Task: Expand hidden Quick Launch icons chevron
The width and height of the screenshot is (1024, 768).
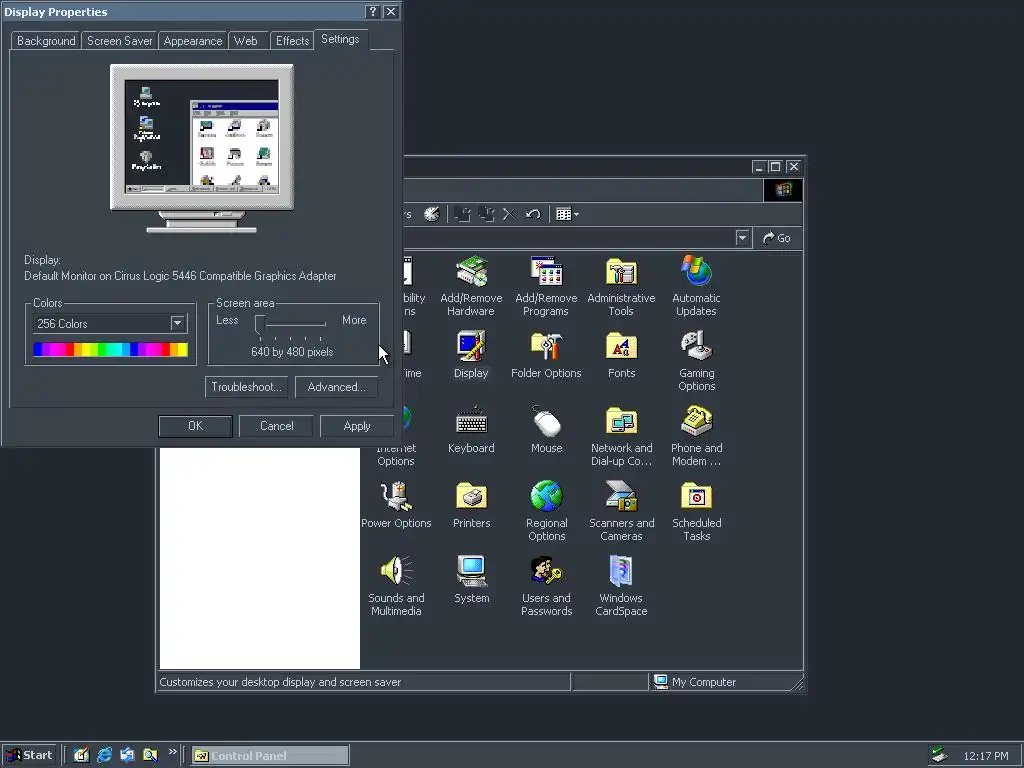Action: (172, 752)
